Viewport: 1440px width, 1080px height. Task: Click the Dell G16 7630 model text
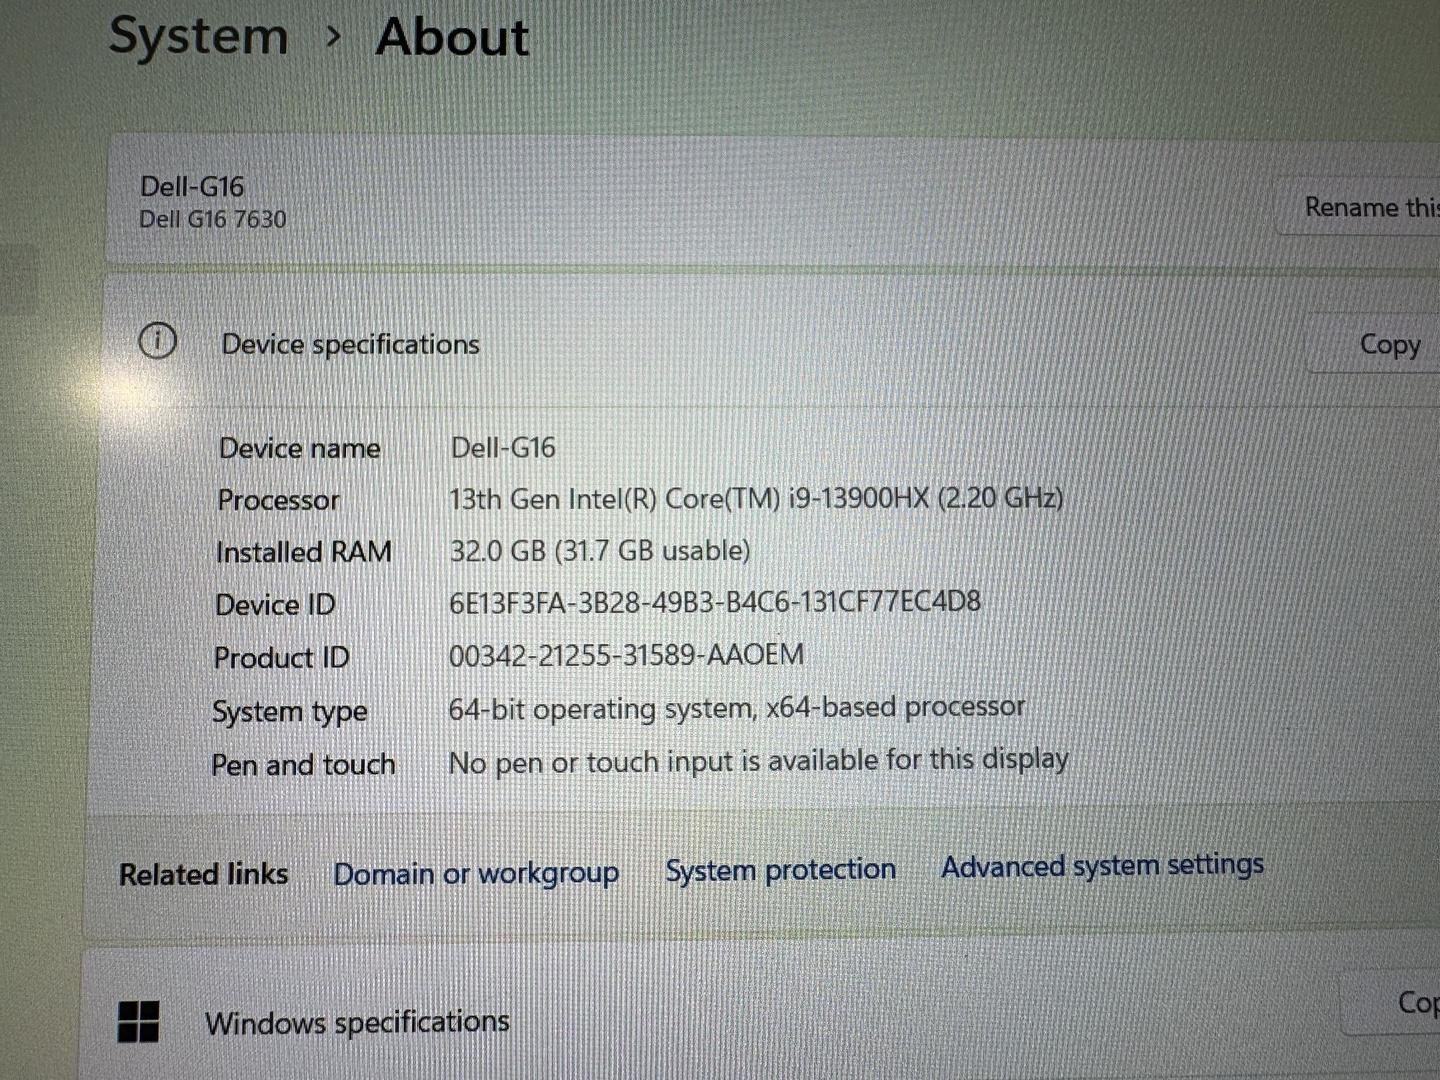[x=213, y=219]
